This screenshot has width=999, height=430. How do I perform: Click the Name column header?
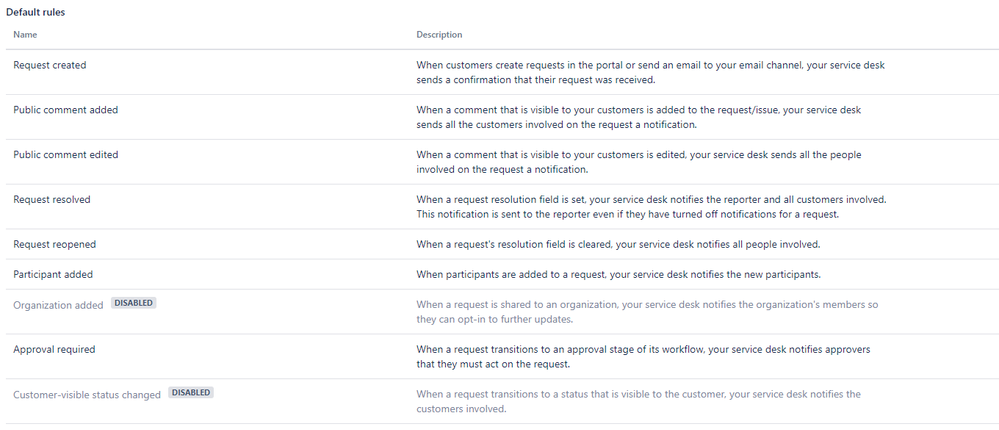25,35
